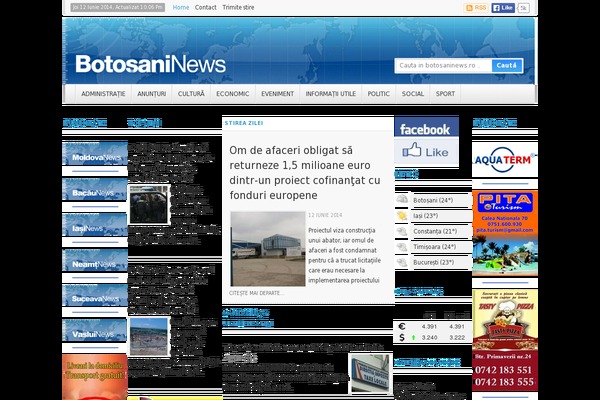The height and width of the screenshot is (400, 600).
Task: Open the CULTURĂ menu
Action: click(191, 94)
